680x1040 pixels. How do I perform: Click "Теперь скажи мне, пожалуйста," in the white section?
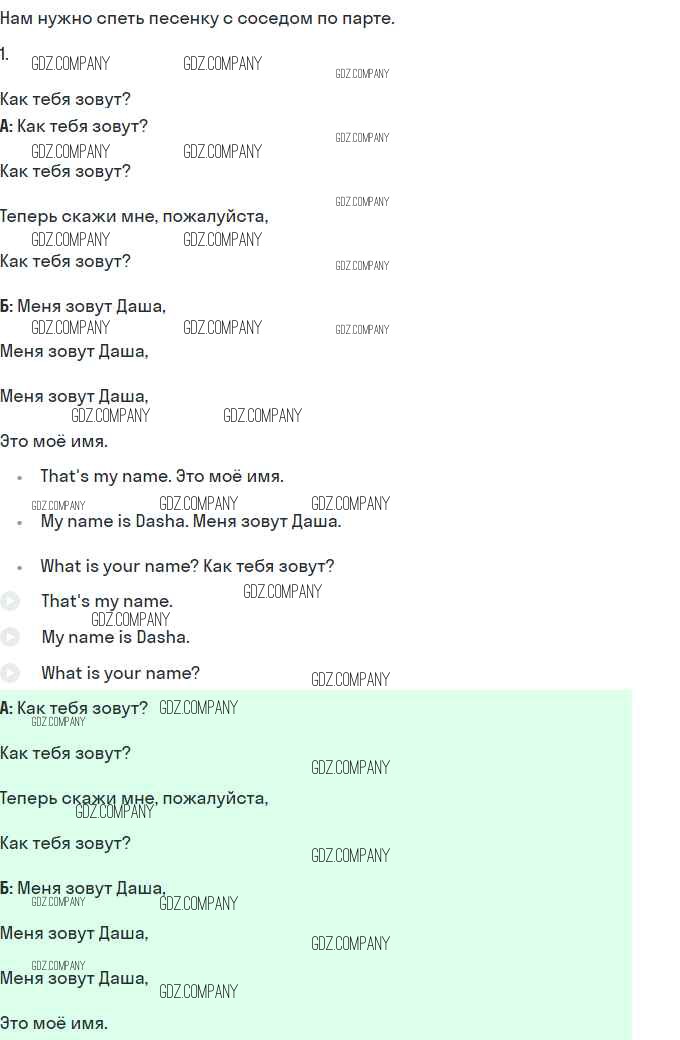pyautogui.click(x=134, y=216)
